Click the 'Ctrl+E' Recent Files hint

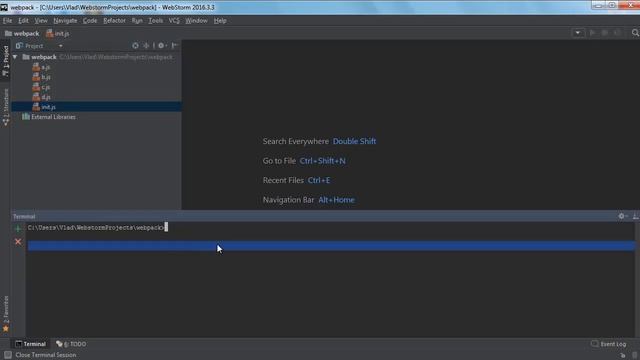[319, 180]
